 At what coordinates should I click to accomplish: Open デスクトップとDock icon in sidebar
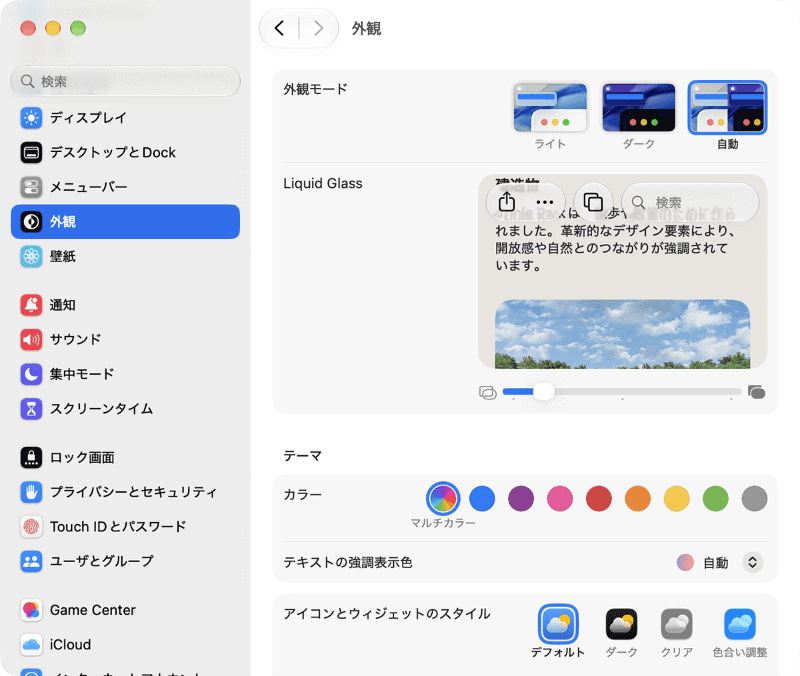(31, 153)
